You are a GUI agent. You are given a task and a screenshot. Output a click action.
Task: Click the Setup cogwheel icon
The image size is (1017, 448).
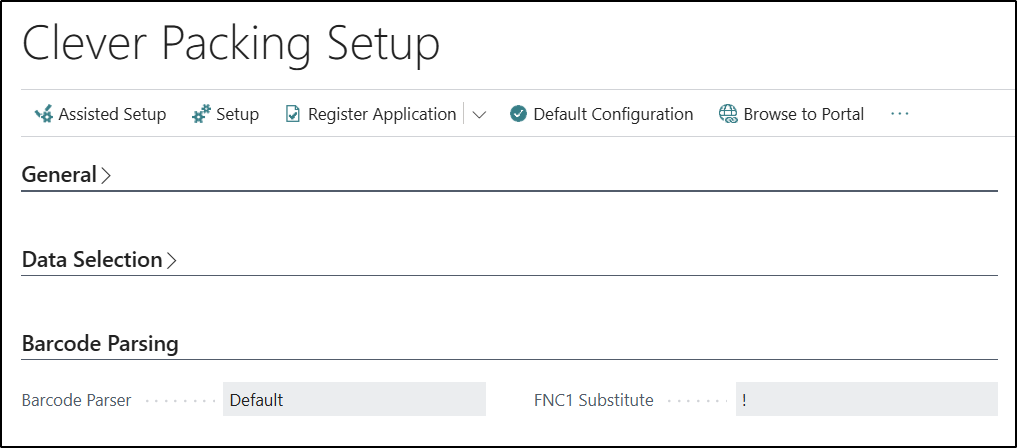point(201,115)
